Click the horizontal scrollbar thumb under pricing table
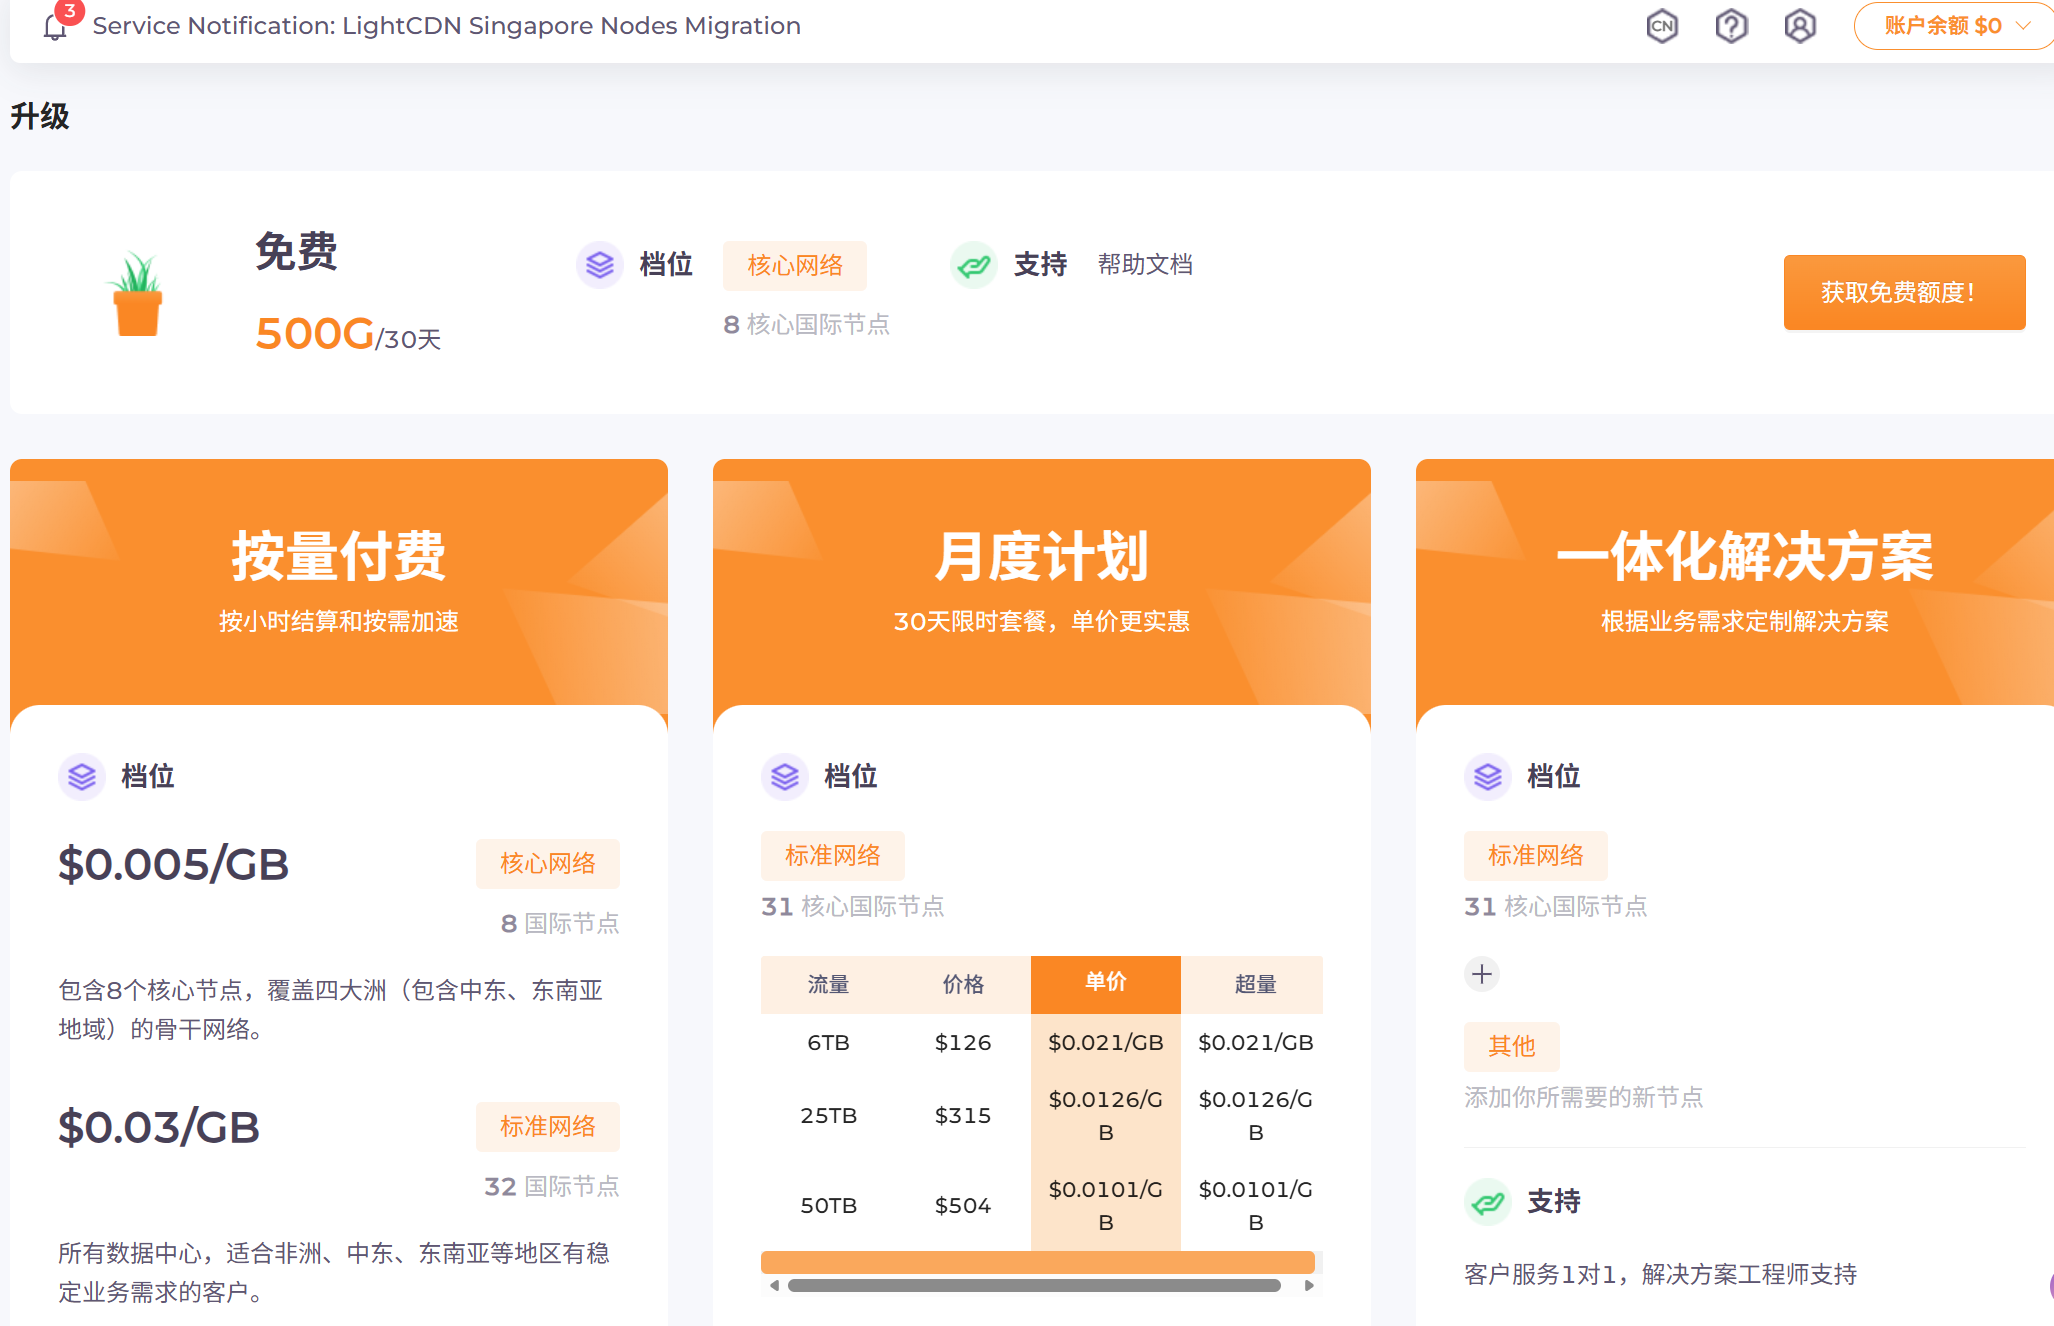Image resolution: width=2054 pixels, height=1326 pixels. pyautogui.click(x=1033, y=1286)
